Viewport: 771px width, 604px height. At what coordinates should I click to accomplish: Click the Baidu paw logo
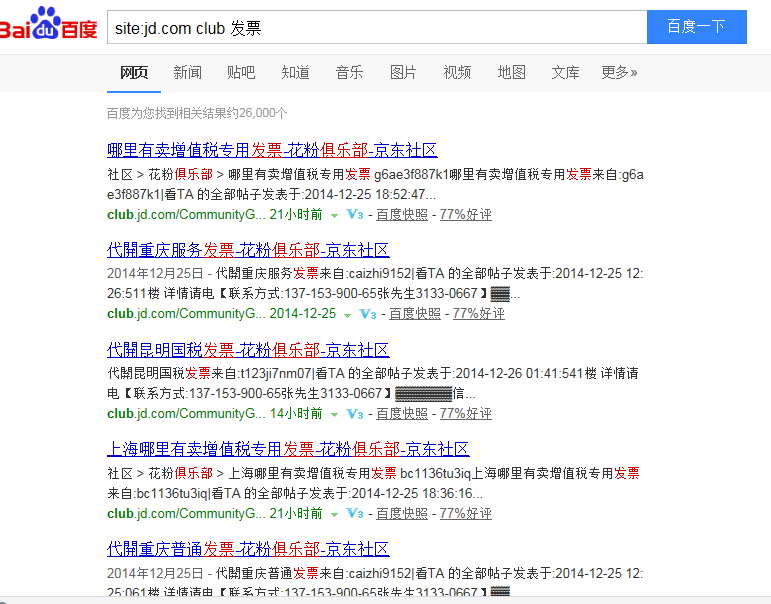click(48, 23)
